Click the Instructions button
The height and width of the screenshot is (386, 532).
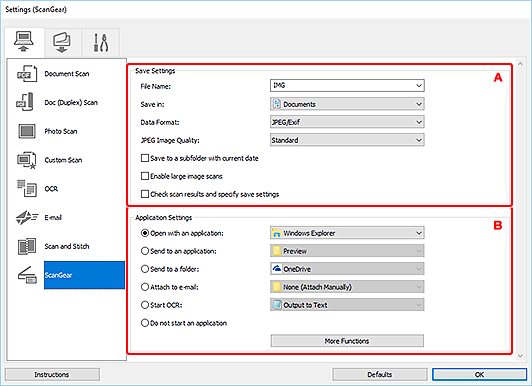(x=52, y=374)
